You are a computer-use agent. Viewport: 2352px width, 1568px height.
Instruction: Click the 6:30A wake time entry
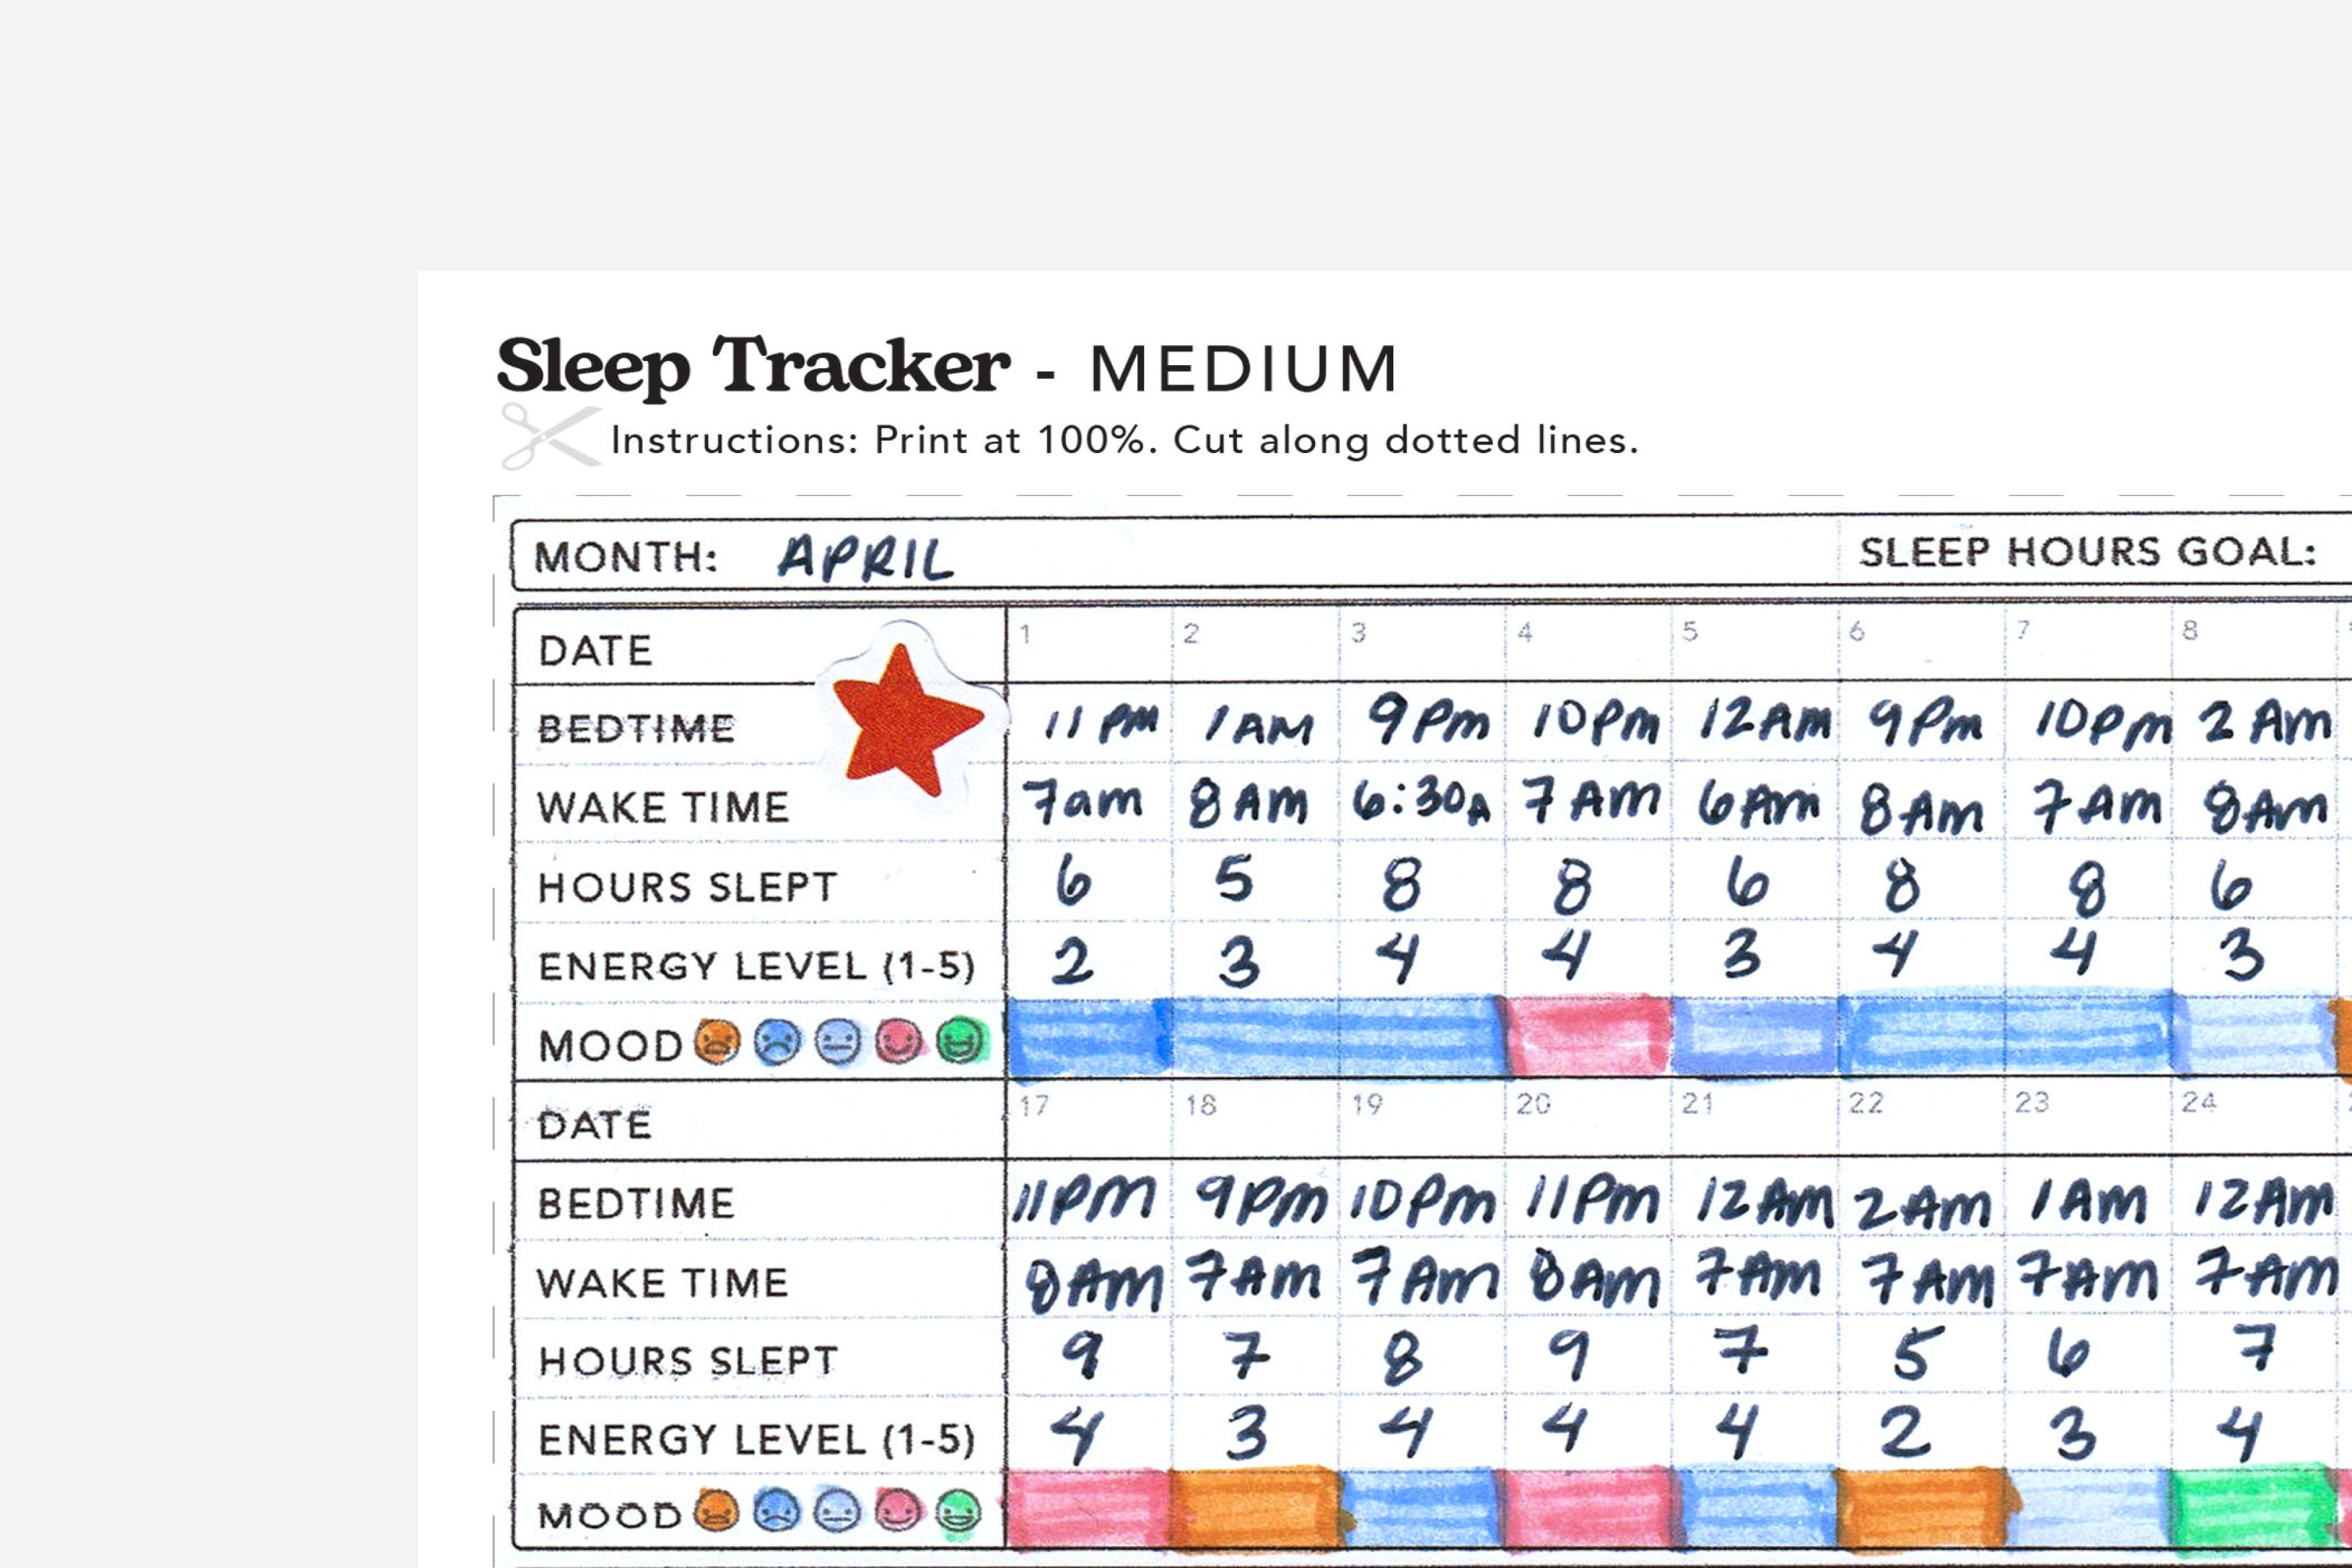1420,803
